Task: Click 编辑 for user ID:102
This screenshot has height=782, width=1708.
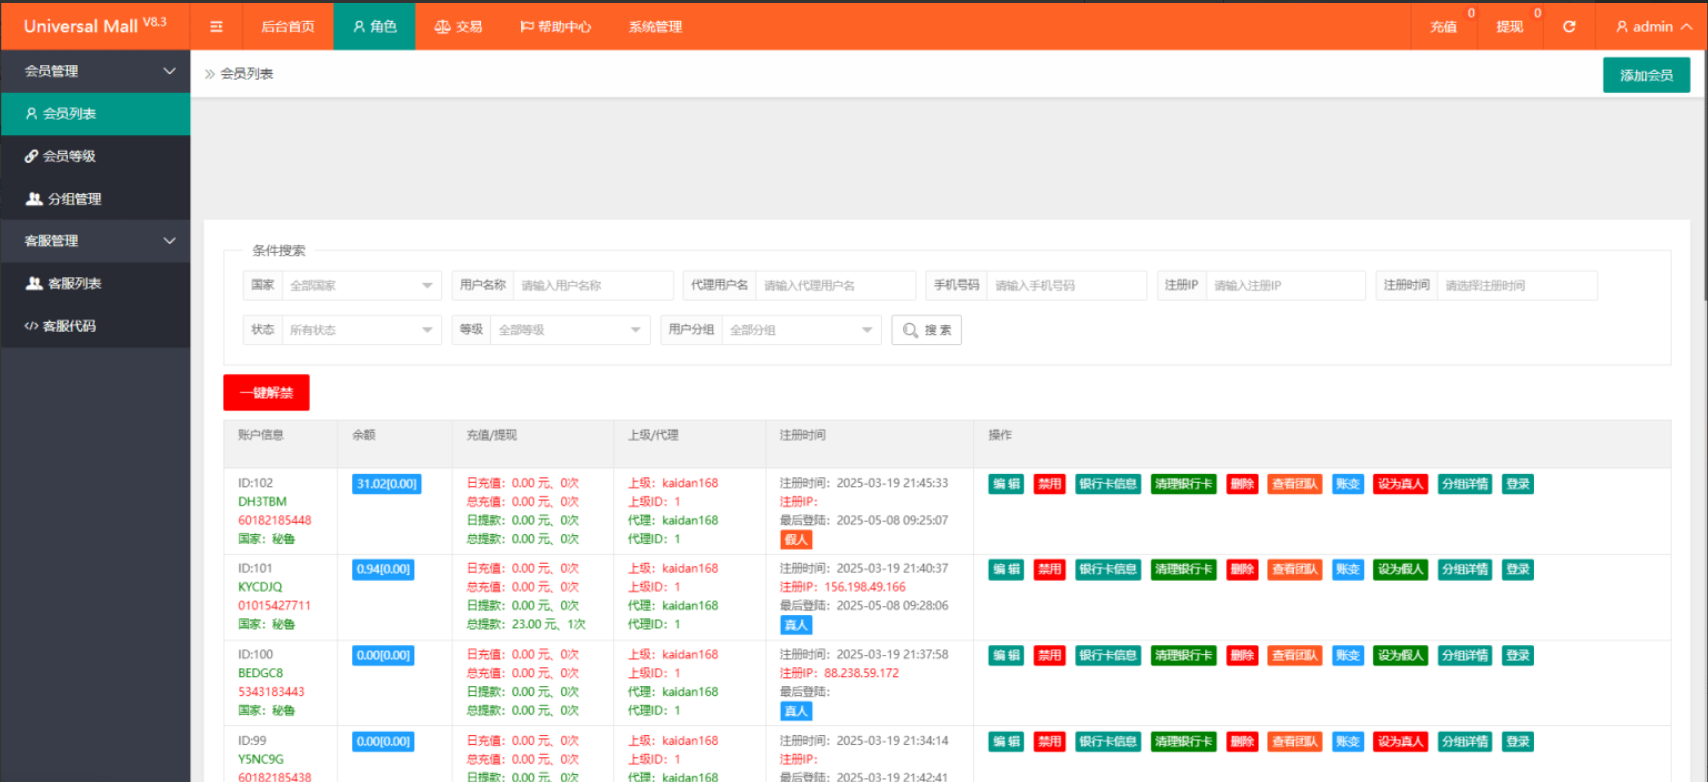Action: (x=1006, y=484)
